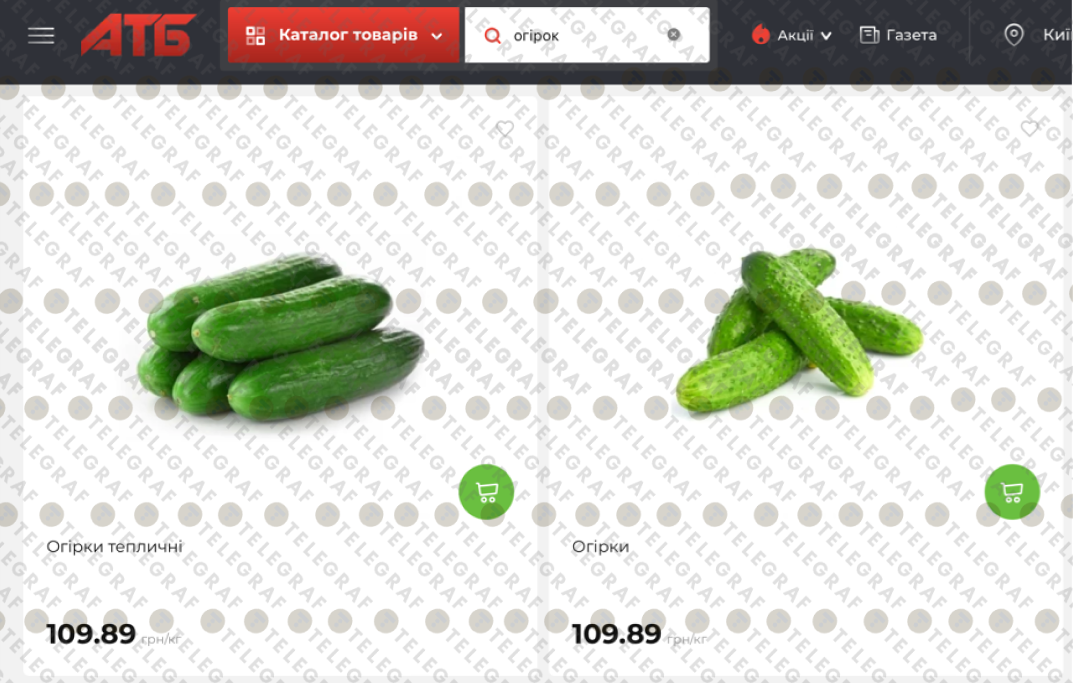This screenshot has width=1073, height=683.
Task: Open the Акції menu item
Action: coord(794,35)
